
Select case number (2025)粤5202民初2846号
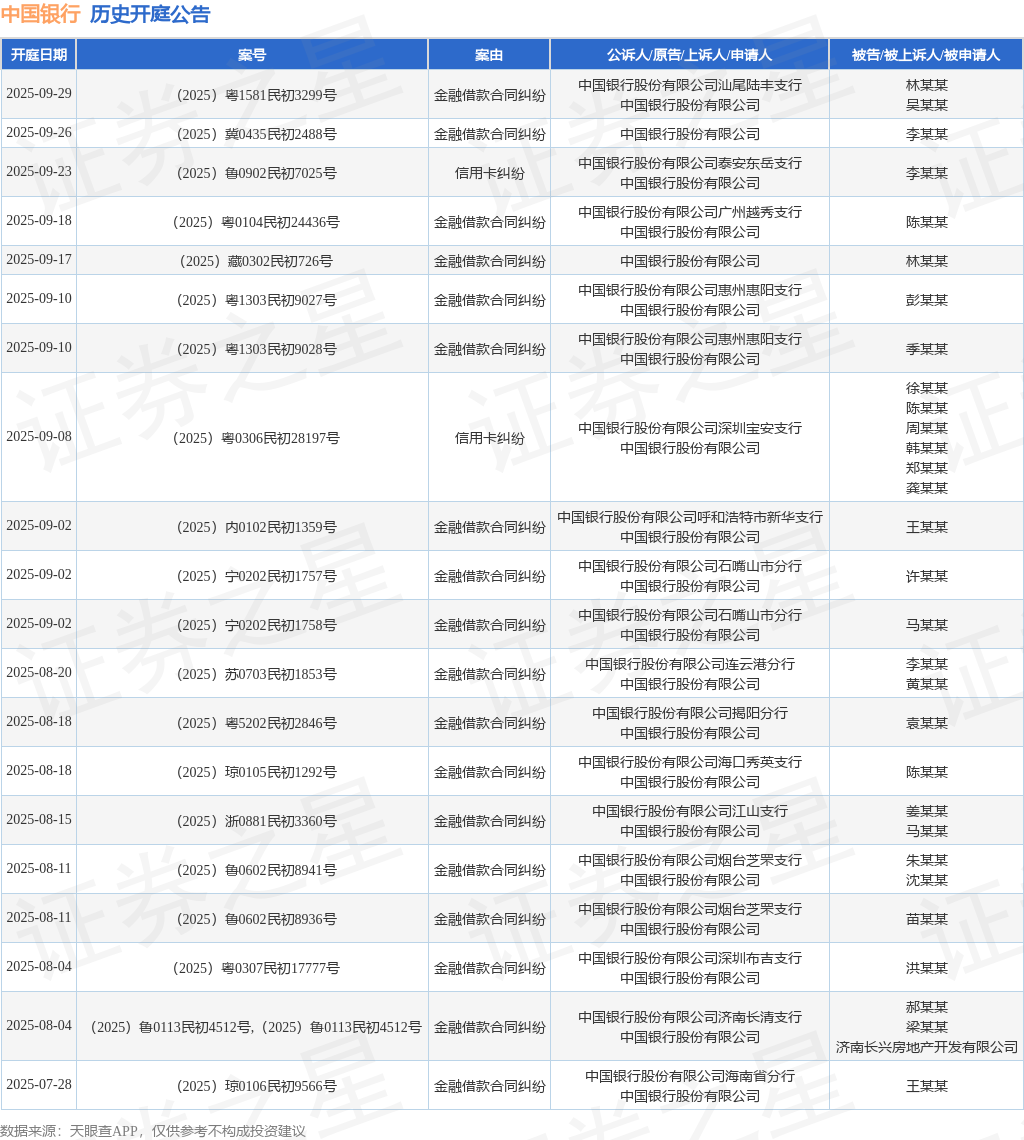(256, 723)
